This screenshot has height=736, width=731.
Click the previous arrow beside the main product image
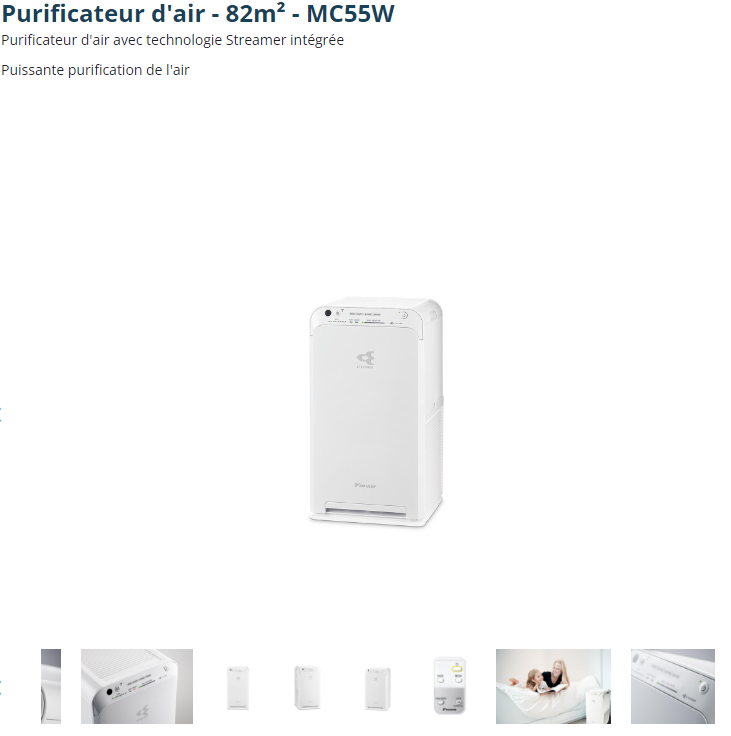[1, 415]
